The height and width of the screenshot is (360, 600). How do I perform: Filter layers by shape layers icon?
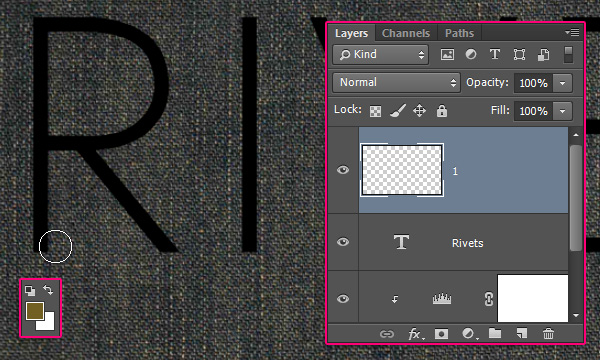pyautogui.click(x=519, y=54)
